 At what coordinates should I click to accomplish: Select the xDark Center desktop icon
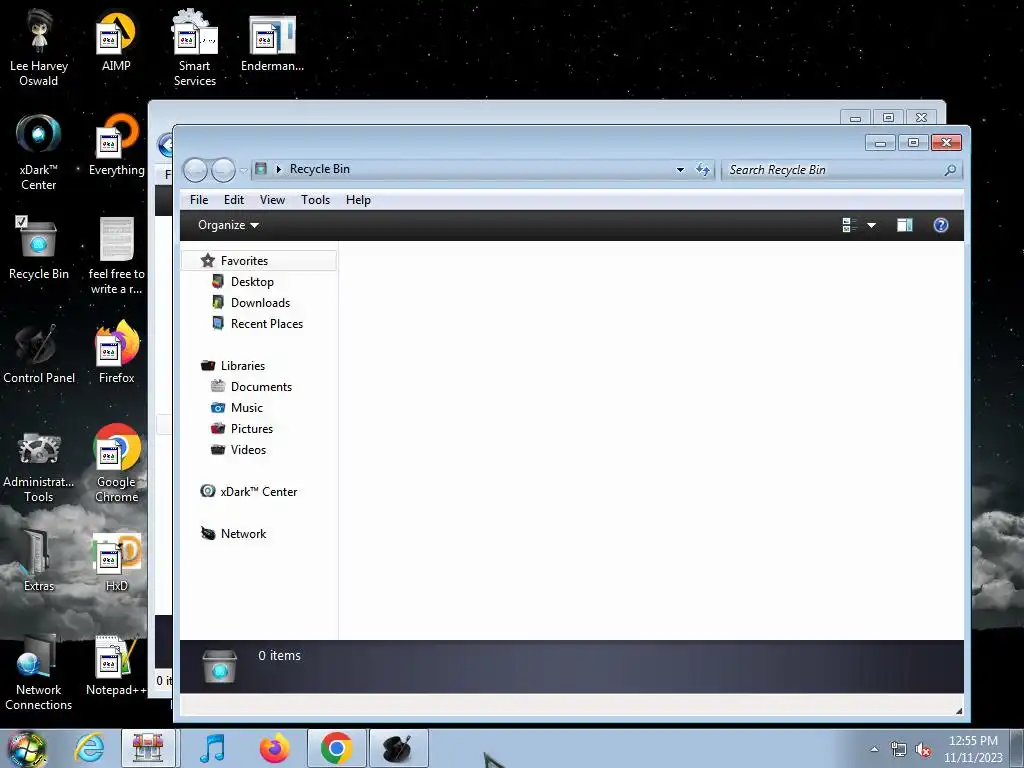(x=39, y=152)
